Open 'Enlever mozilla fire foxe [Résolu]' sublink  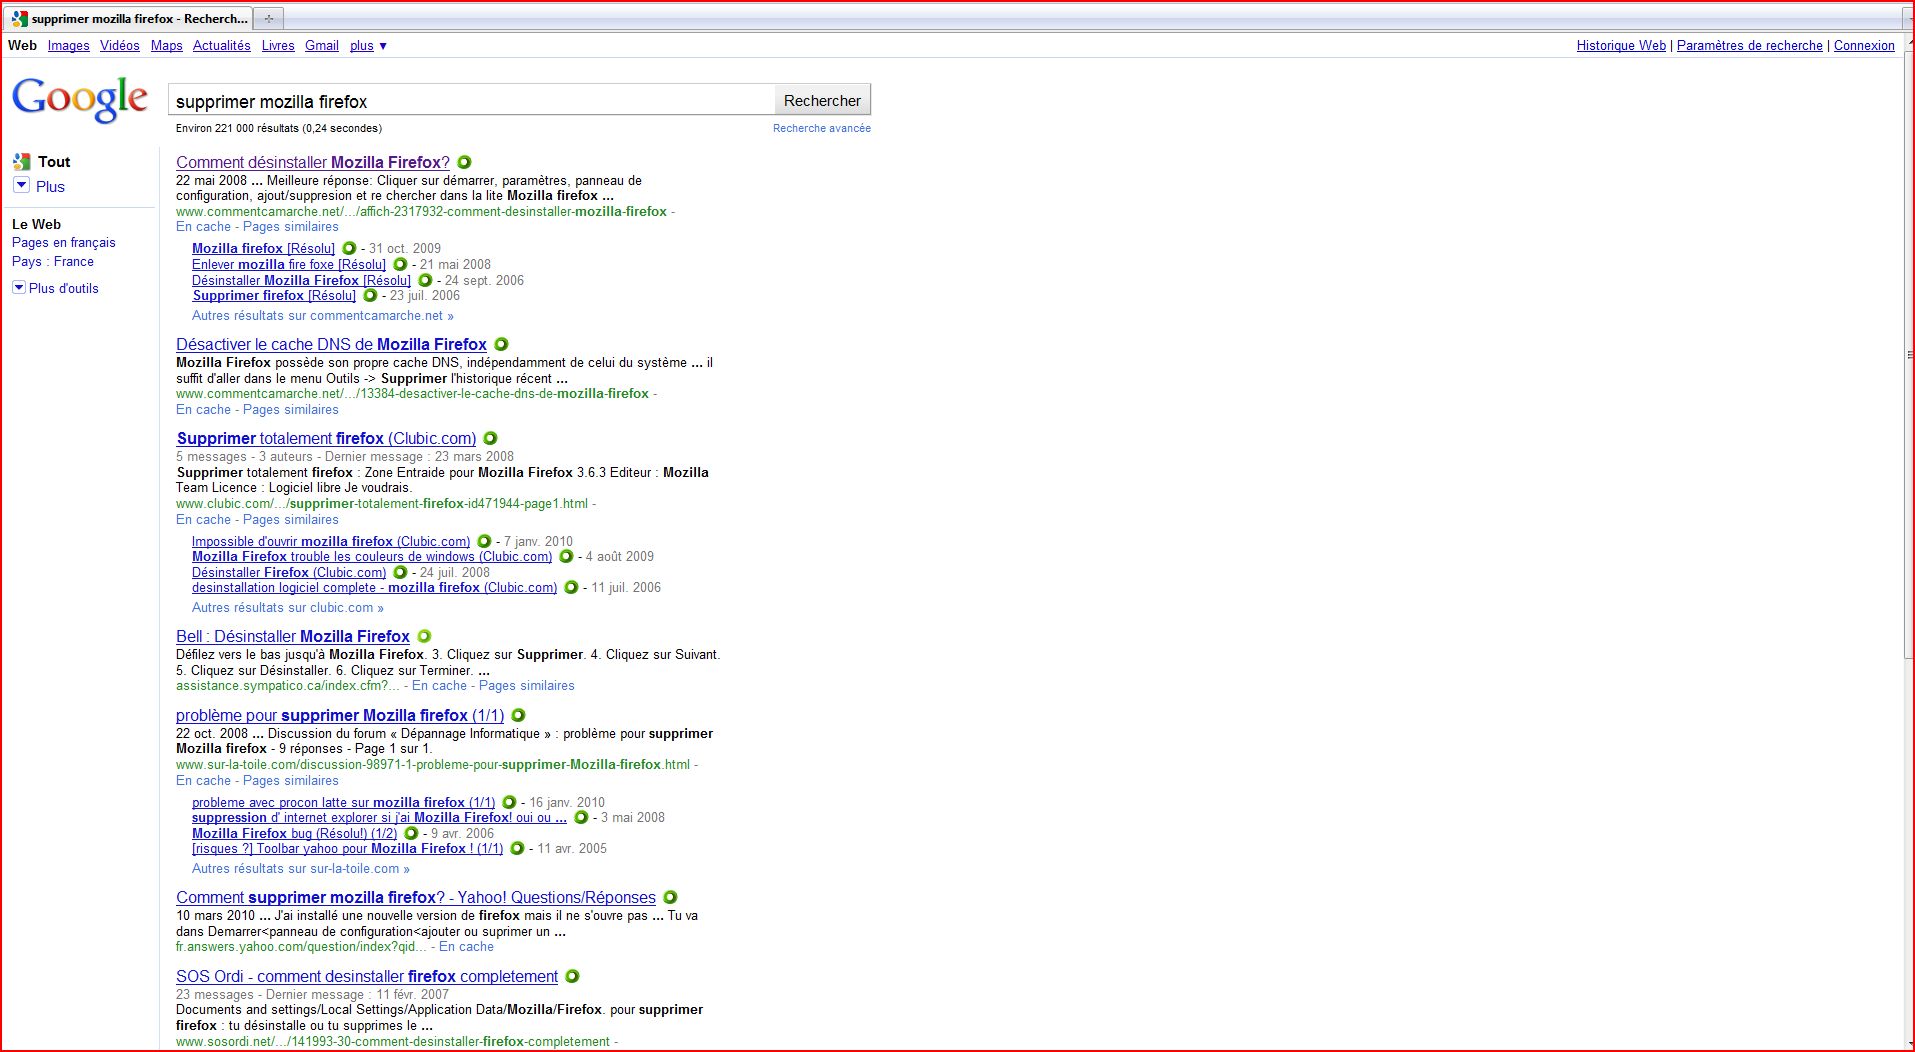289,264
